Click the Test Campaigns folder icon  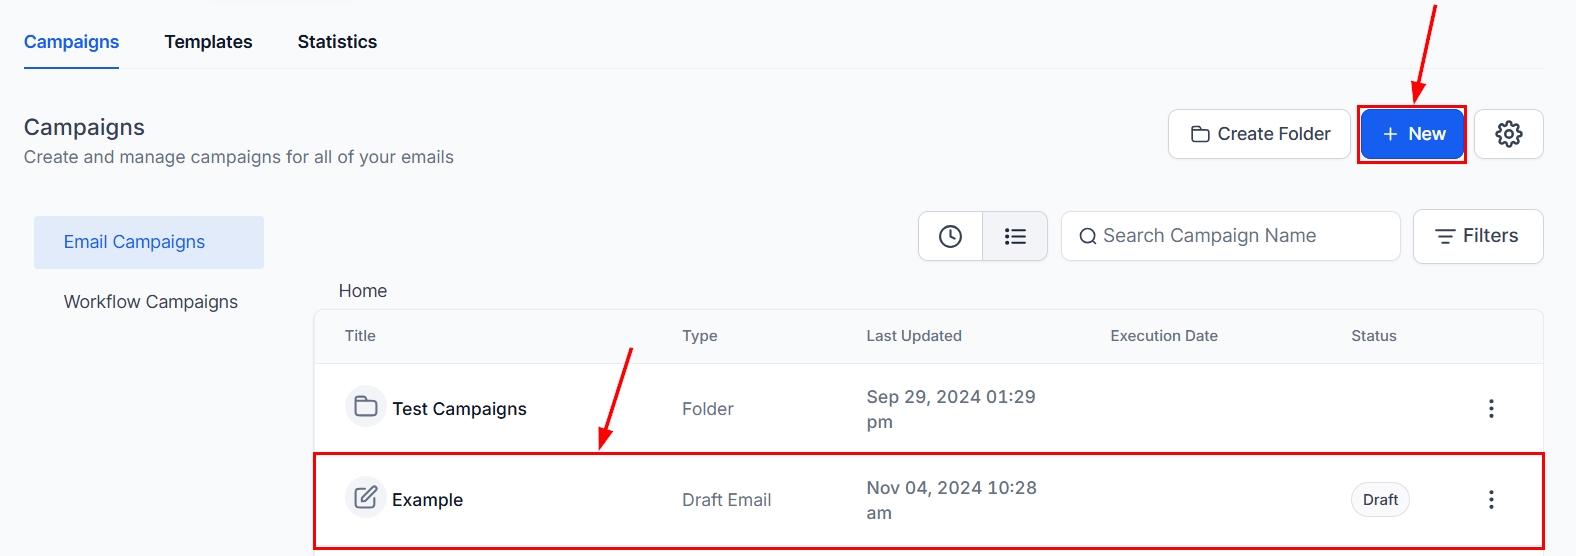click(366, 407)
